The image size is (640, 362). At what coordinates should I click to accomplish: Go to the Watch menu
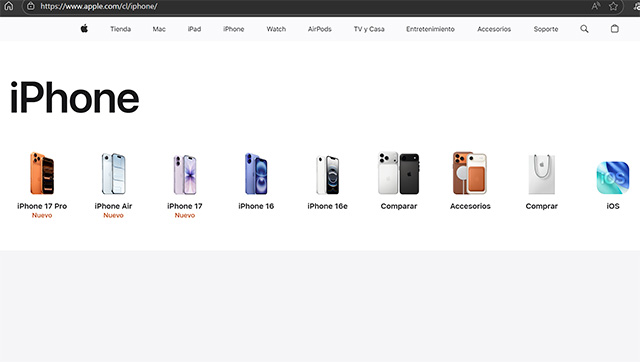[276, 29]
